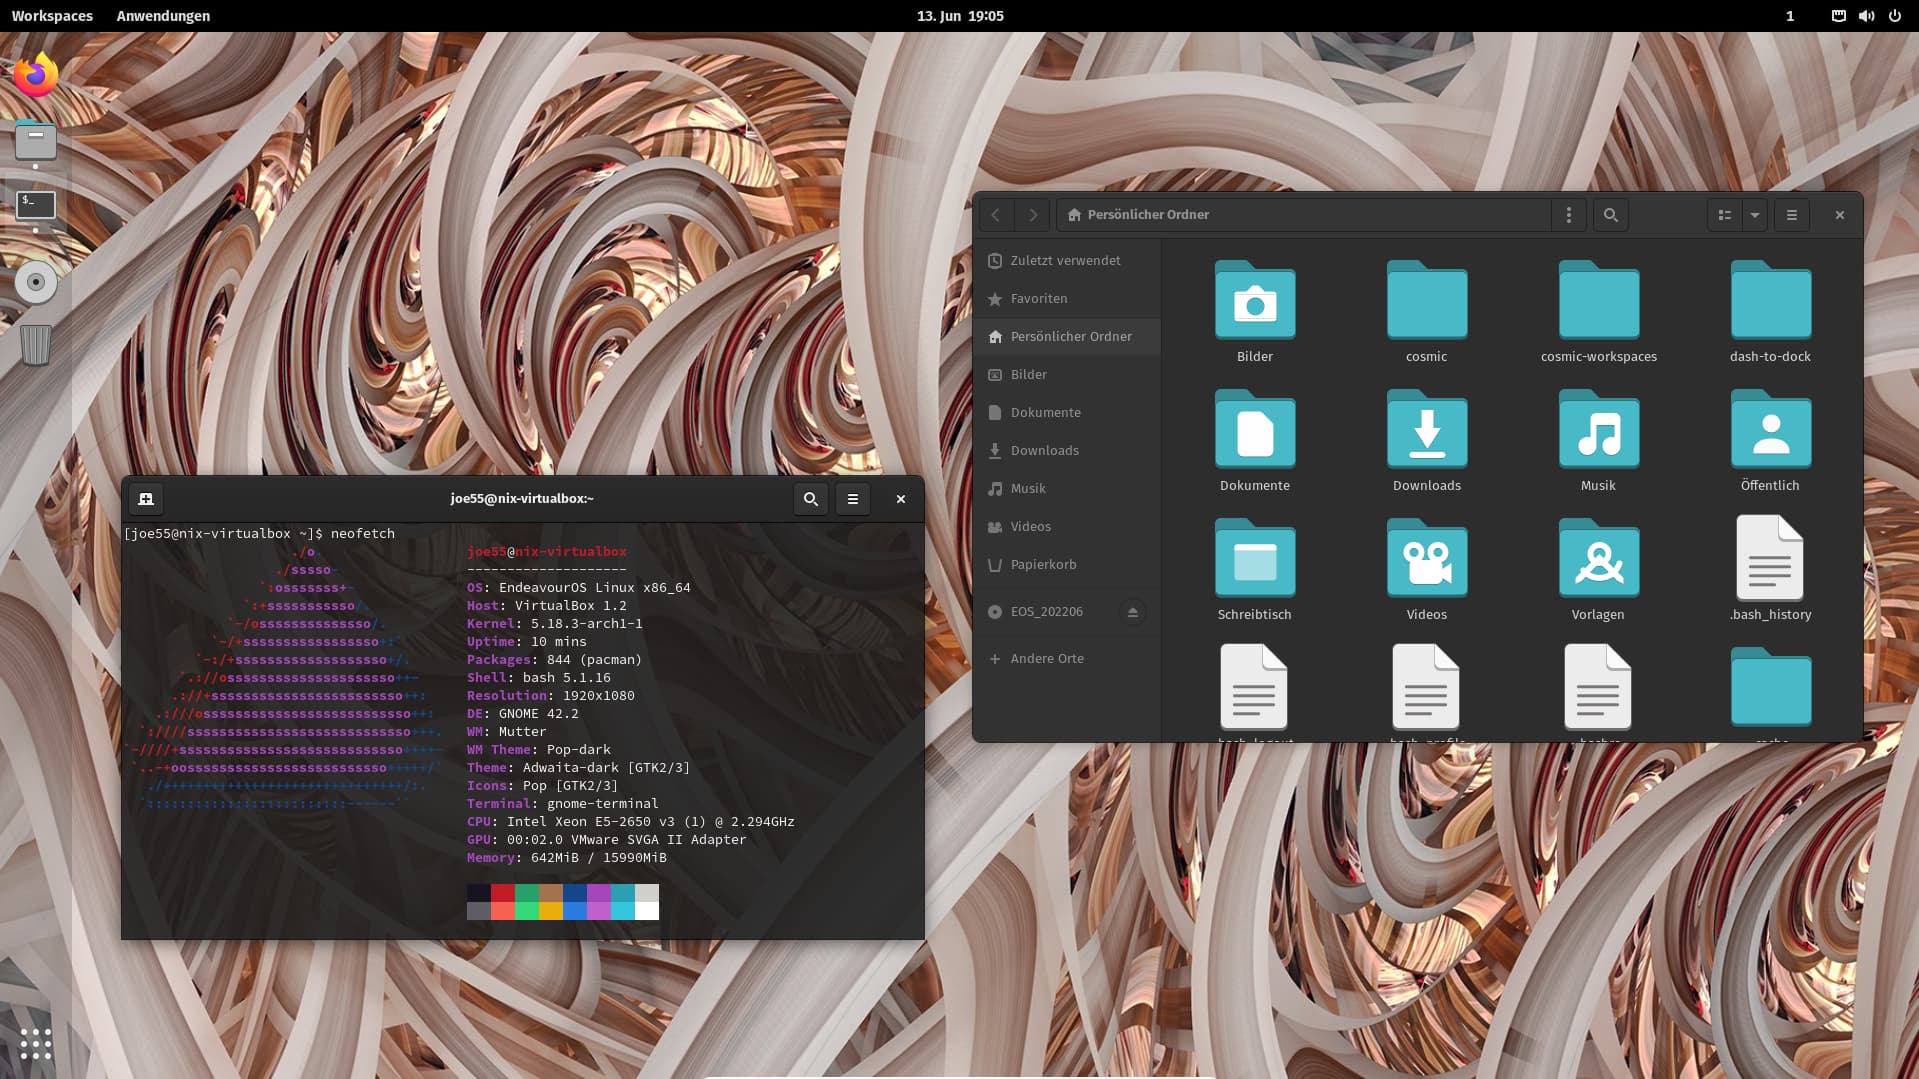Open the terminal hamburger menu

(x=853, y=499)
